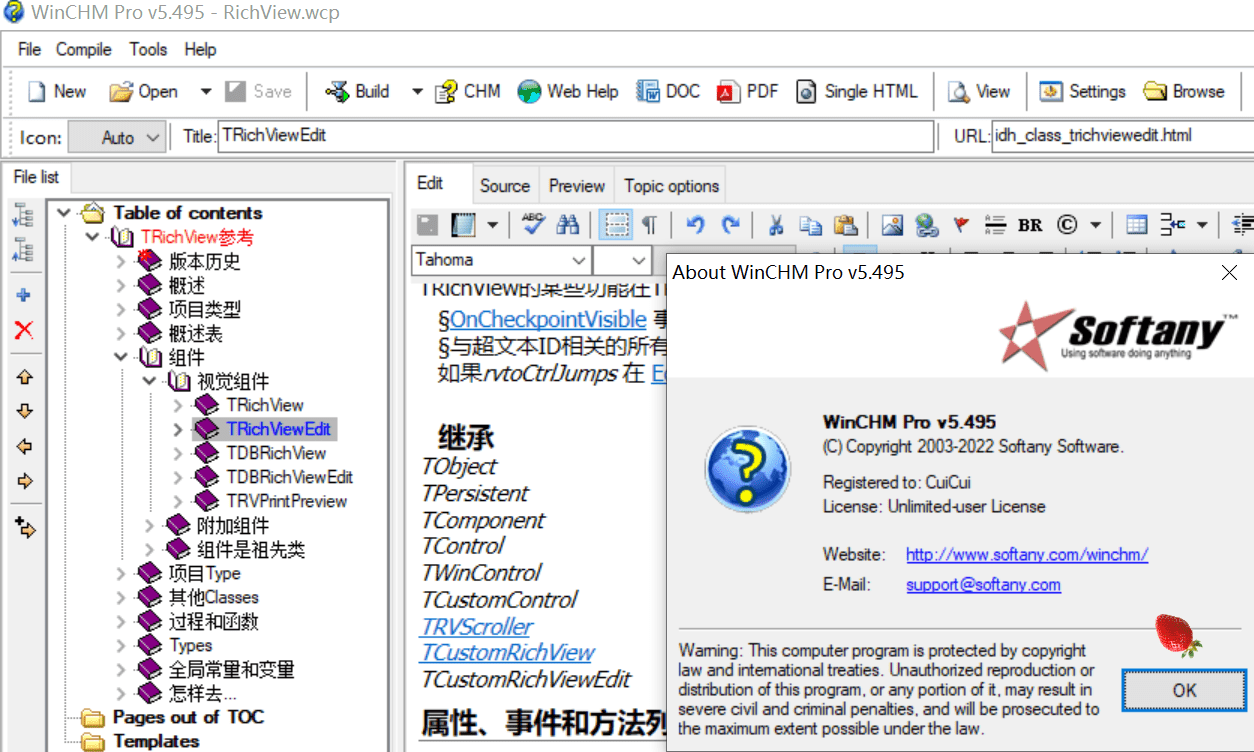Click the Build toolbar button
The width and height of the screenshot is (1254, 752).
click(358, 91)
